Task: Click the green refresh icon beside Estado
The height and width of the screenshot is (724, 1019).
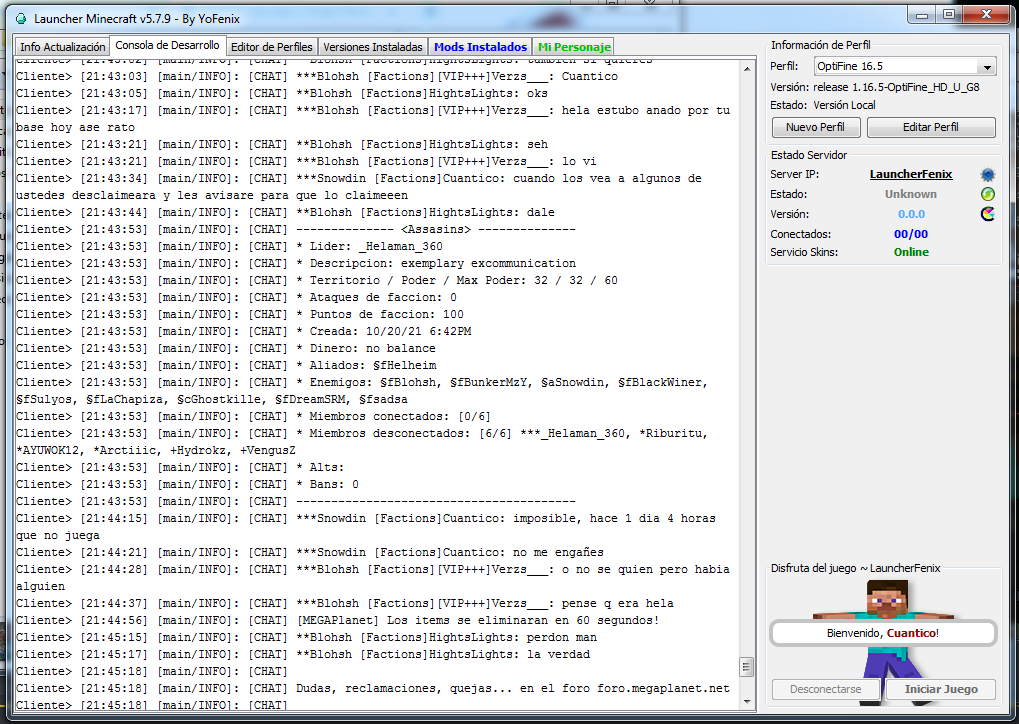Action: pyautogui.click(x=988, y=194)
